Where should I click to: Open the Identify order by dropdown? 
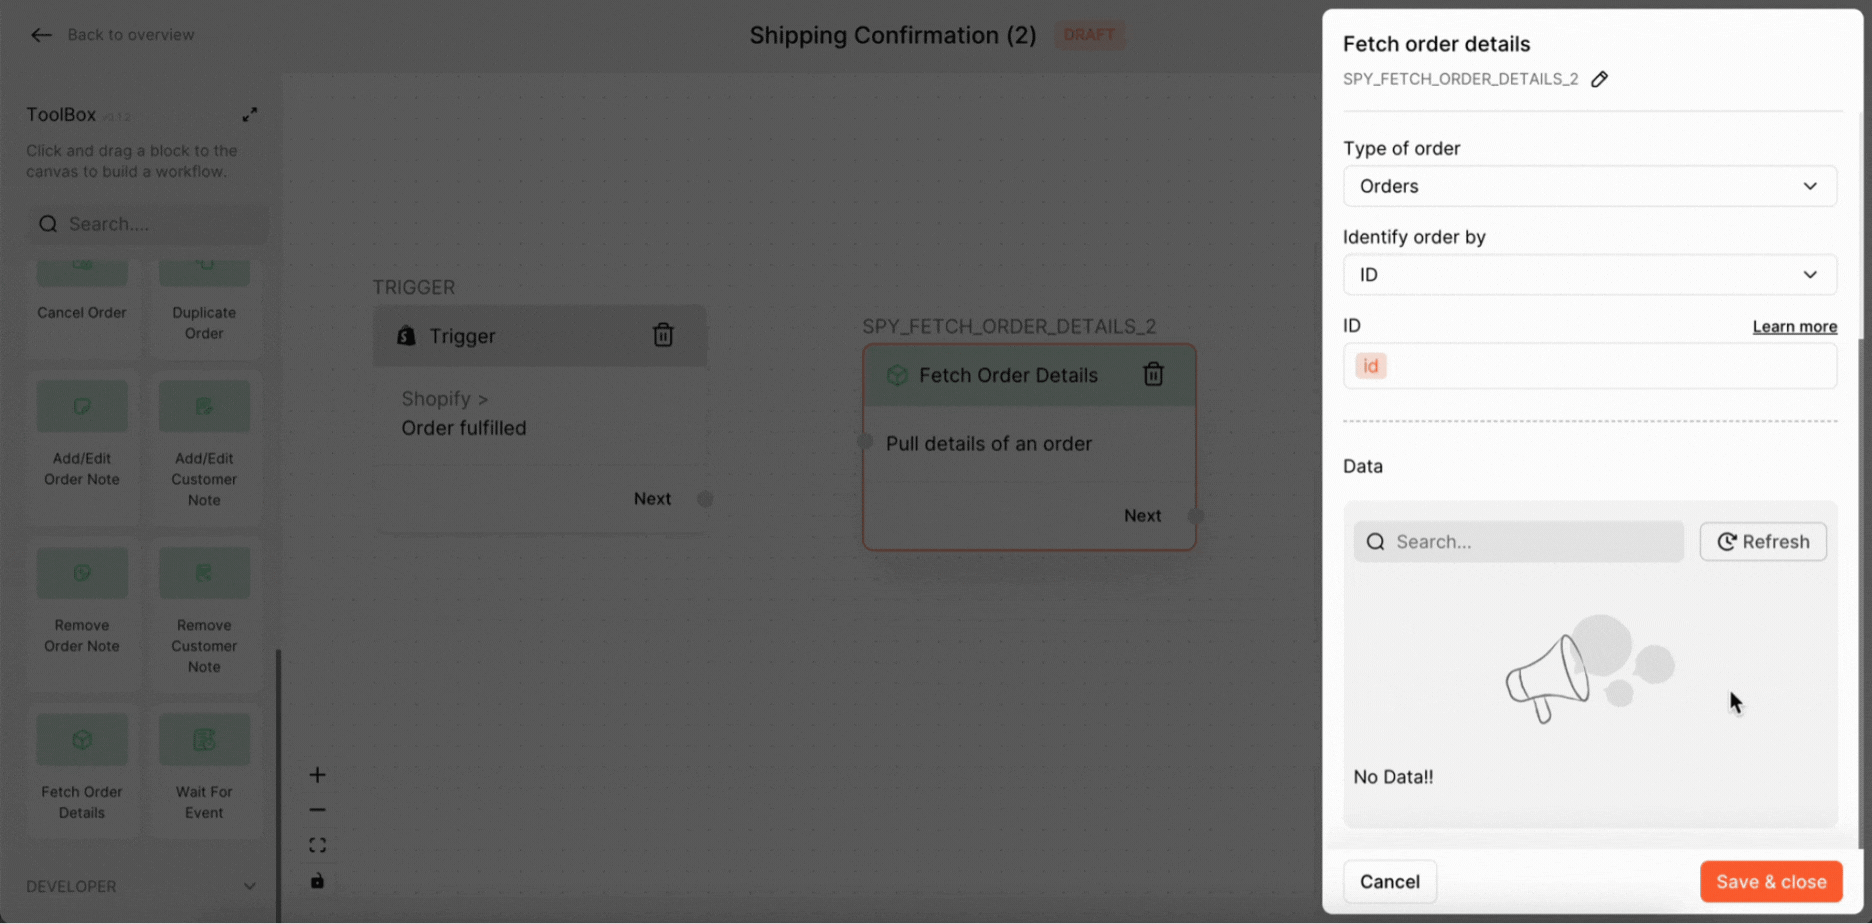pyautogui.click(x=1590, y=275)
